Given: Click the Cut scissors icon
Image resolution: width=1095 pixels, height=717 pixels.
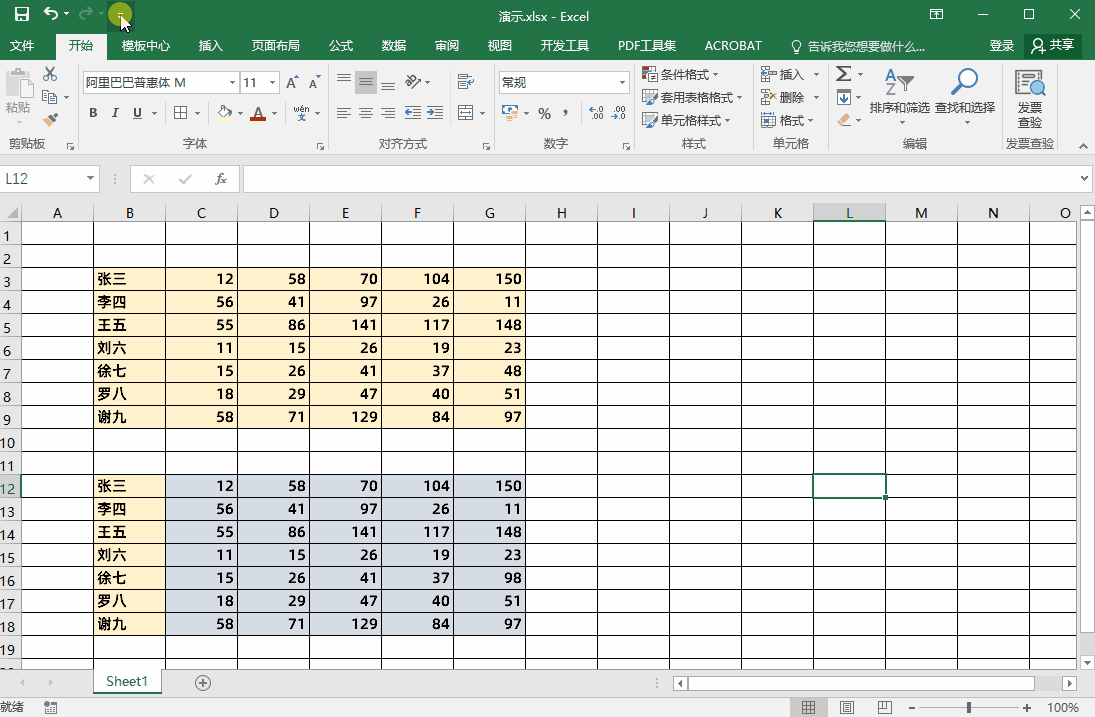Looking at the screenshot, I should coord(50,74).
